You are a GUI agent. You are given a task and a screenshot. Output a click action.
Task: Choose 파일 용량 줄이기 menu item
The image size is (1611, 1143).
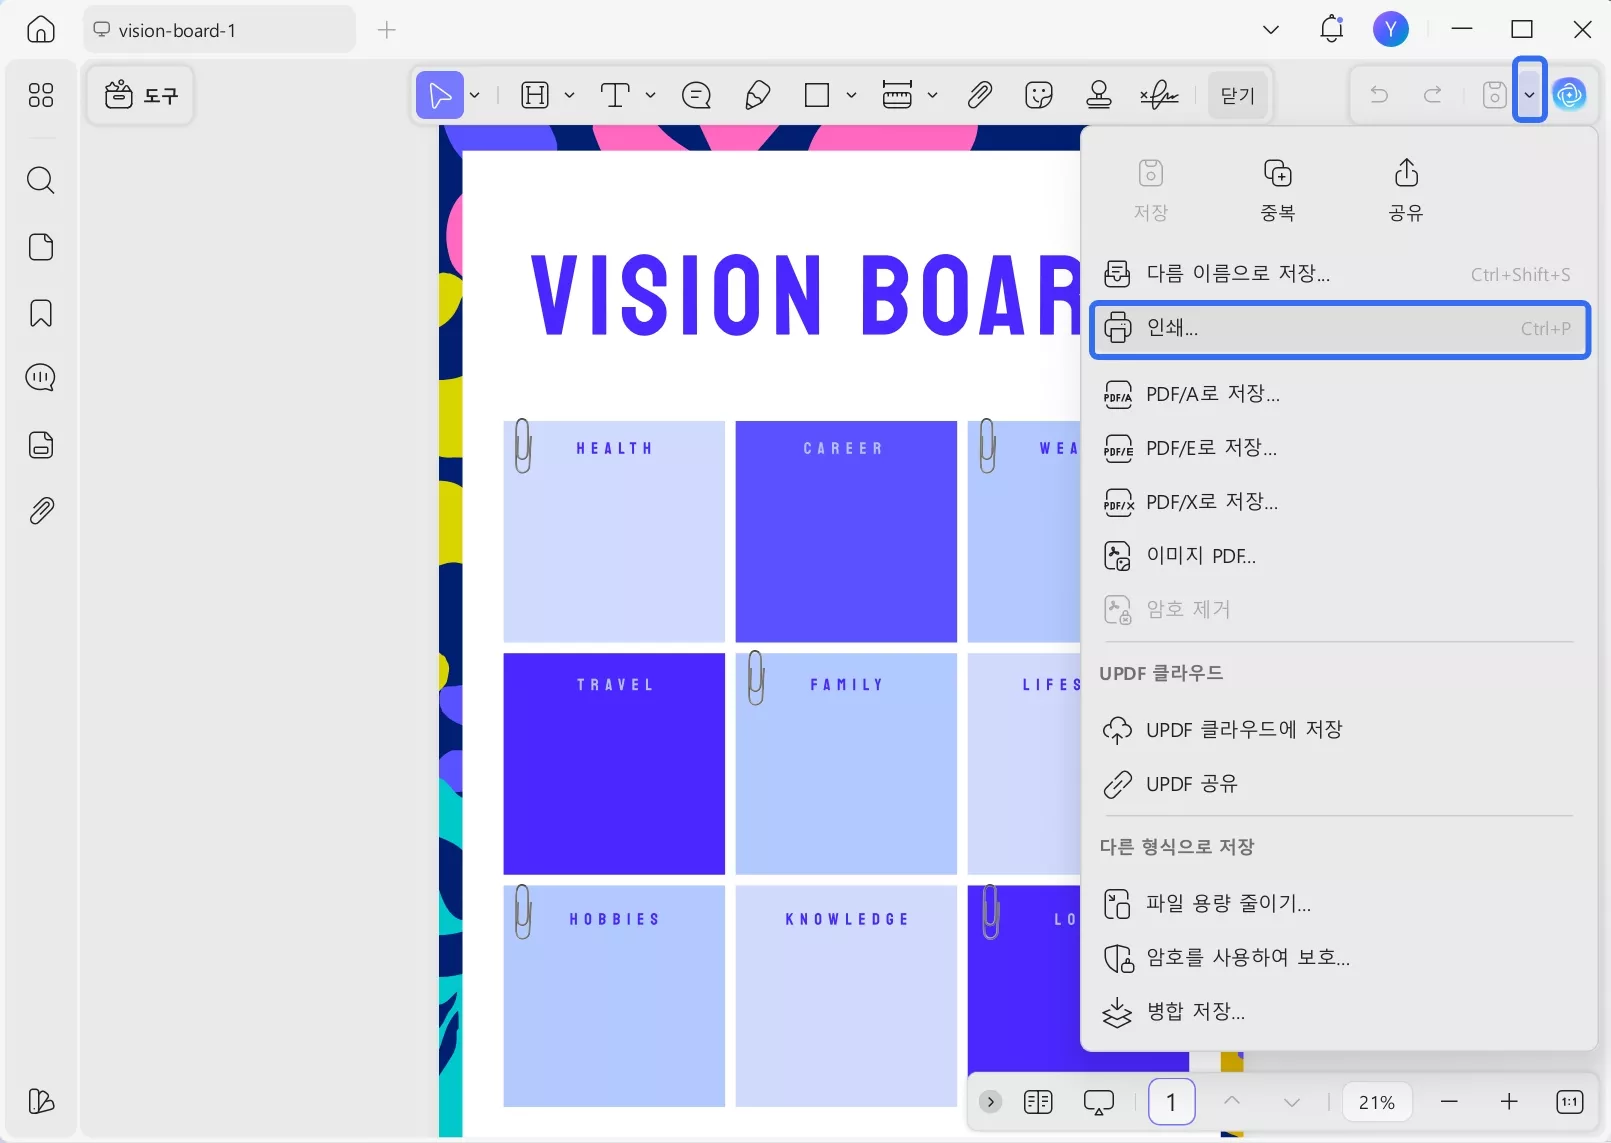pos(1339,904)
